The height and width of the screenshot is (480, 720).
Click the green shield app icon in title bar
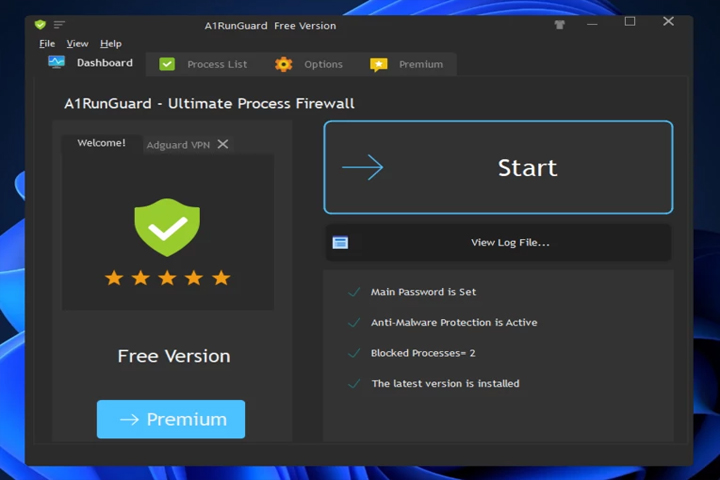[x=40, y=24]
